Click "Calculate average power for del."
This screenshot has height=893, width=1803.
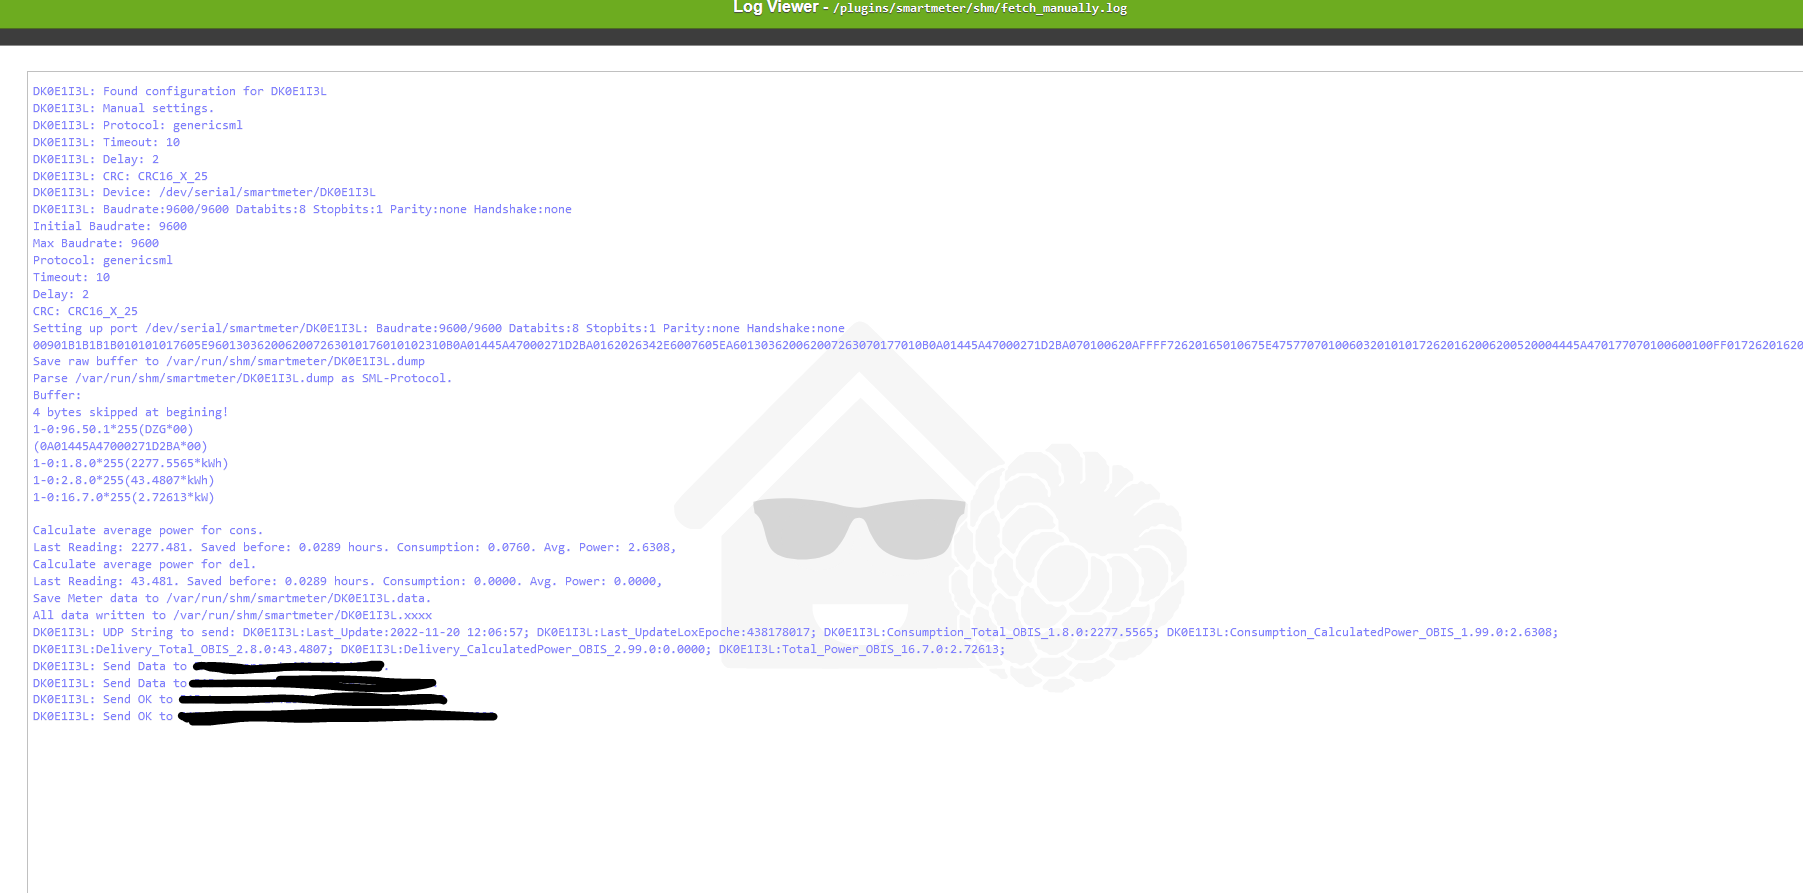point(144,564)
